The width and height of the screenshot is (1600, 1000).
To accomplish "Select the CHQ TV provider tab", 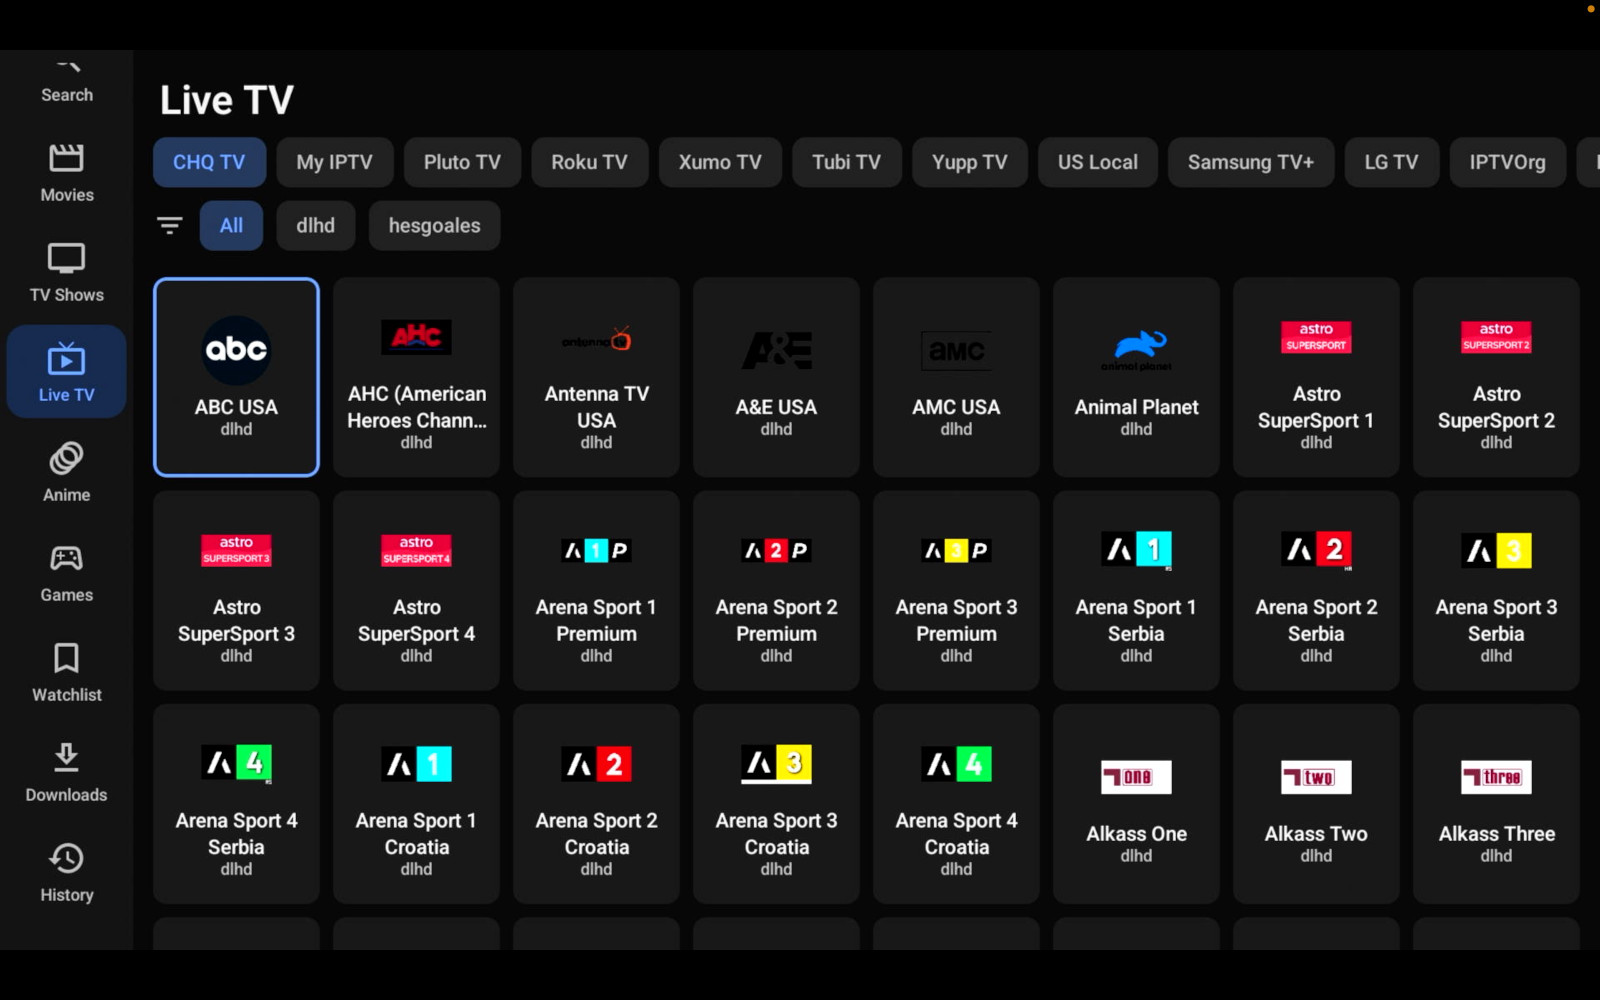I will point(209,162).
